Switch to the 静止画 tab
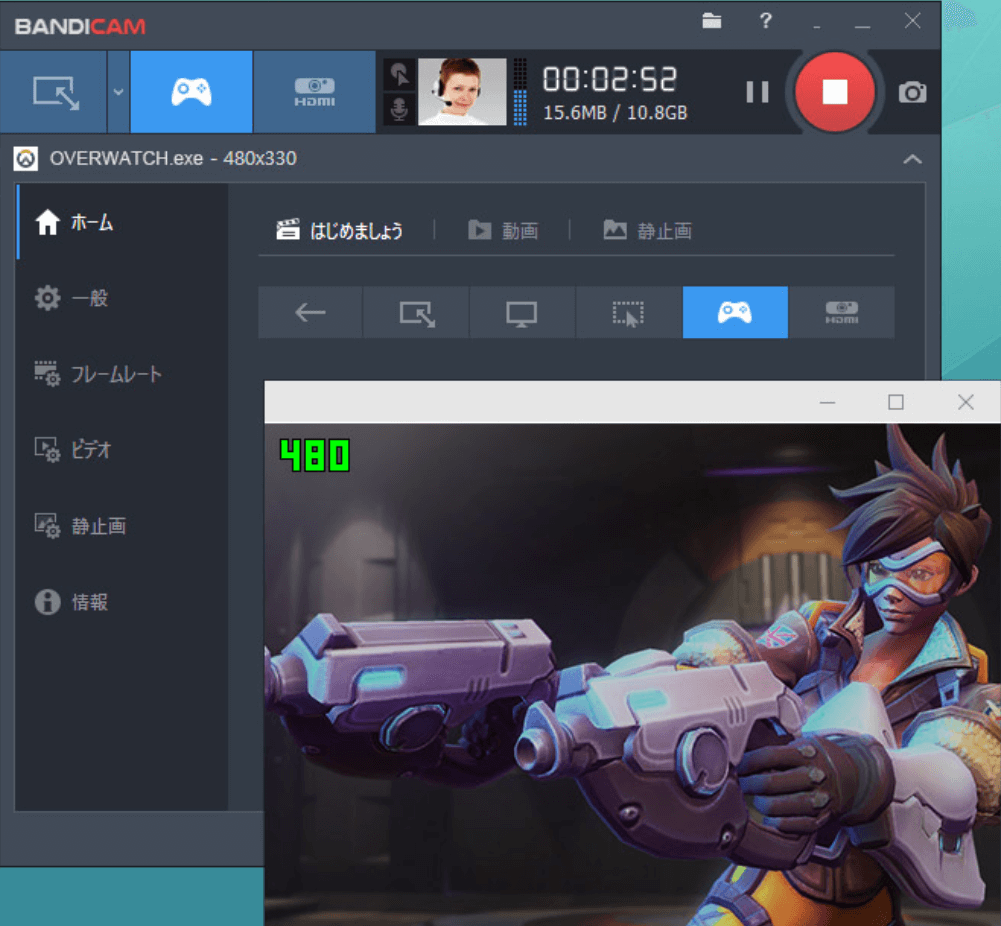Image resolution: width=1001 pixels, height=926 pixels. (x=648, y=231)
